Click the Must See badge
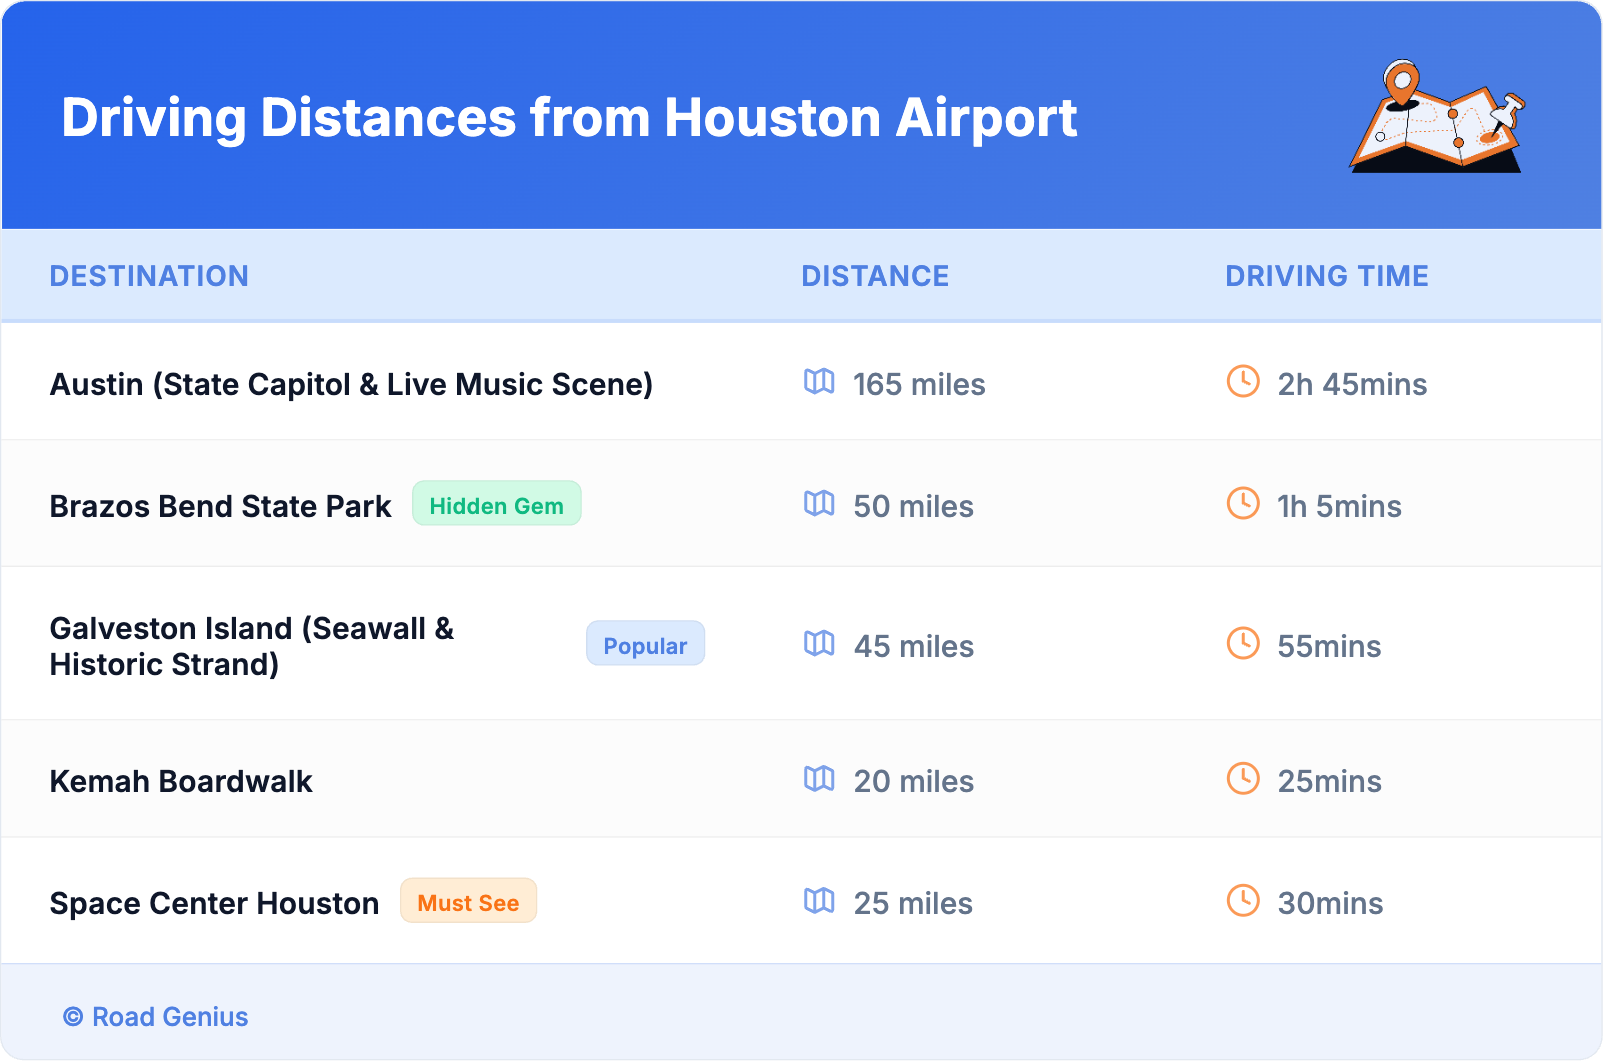 click(x=468, y=902)
